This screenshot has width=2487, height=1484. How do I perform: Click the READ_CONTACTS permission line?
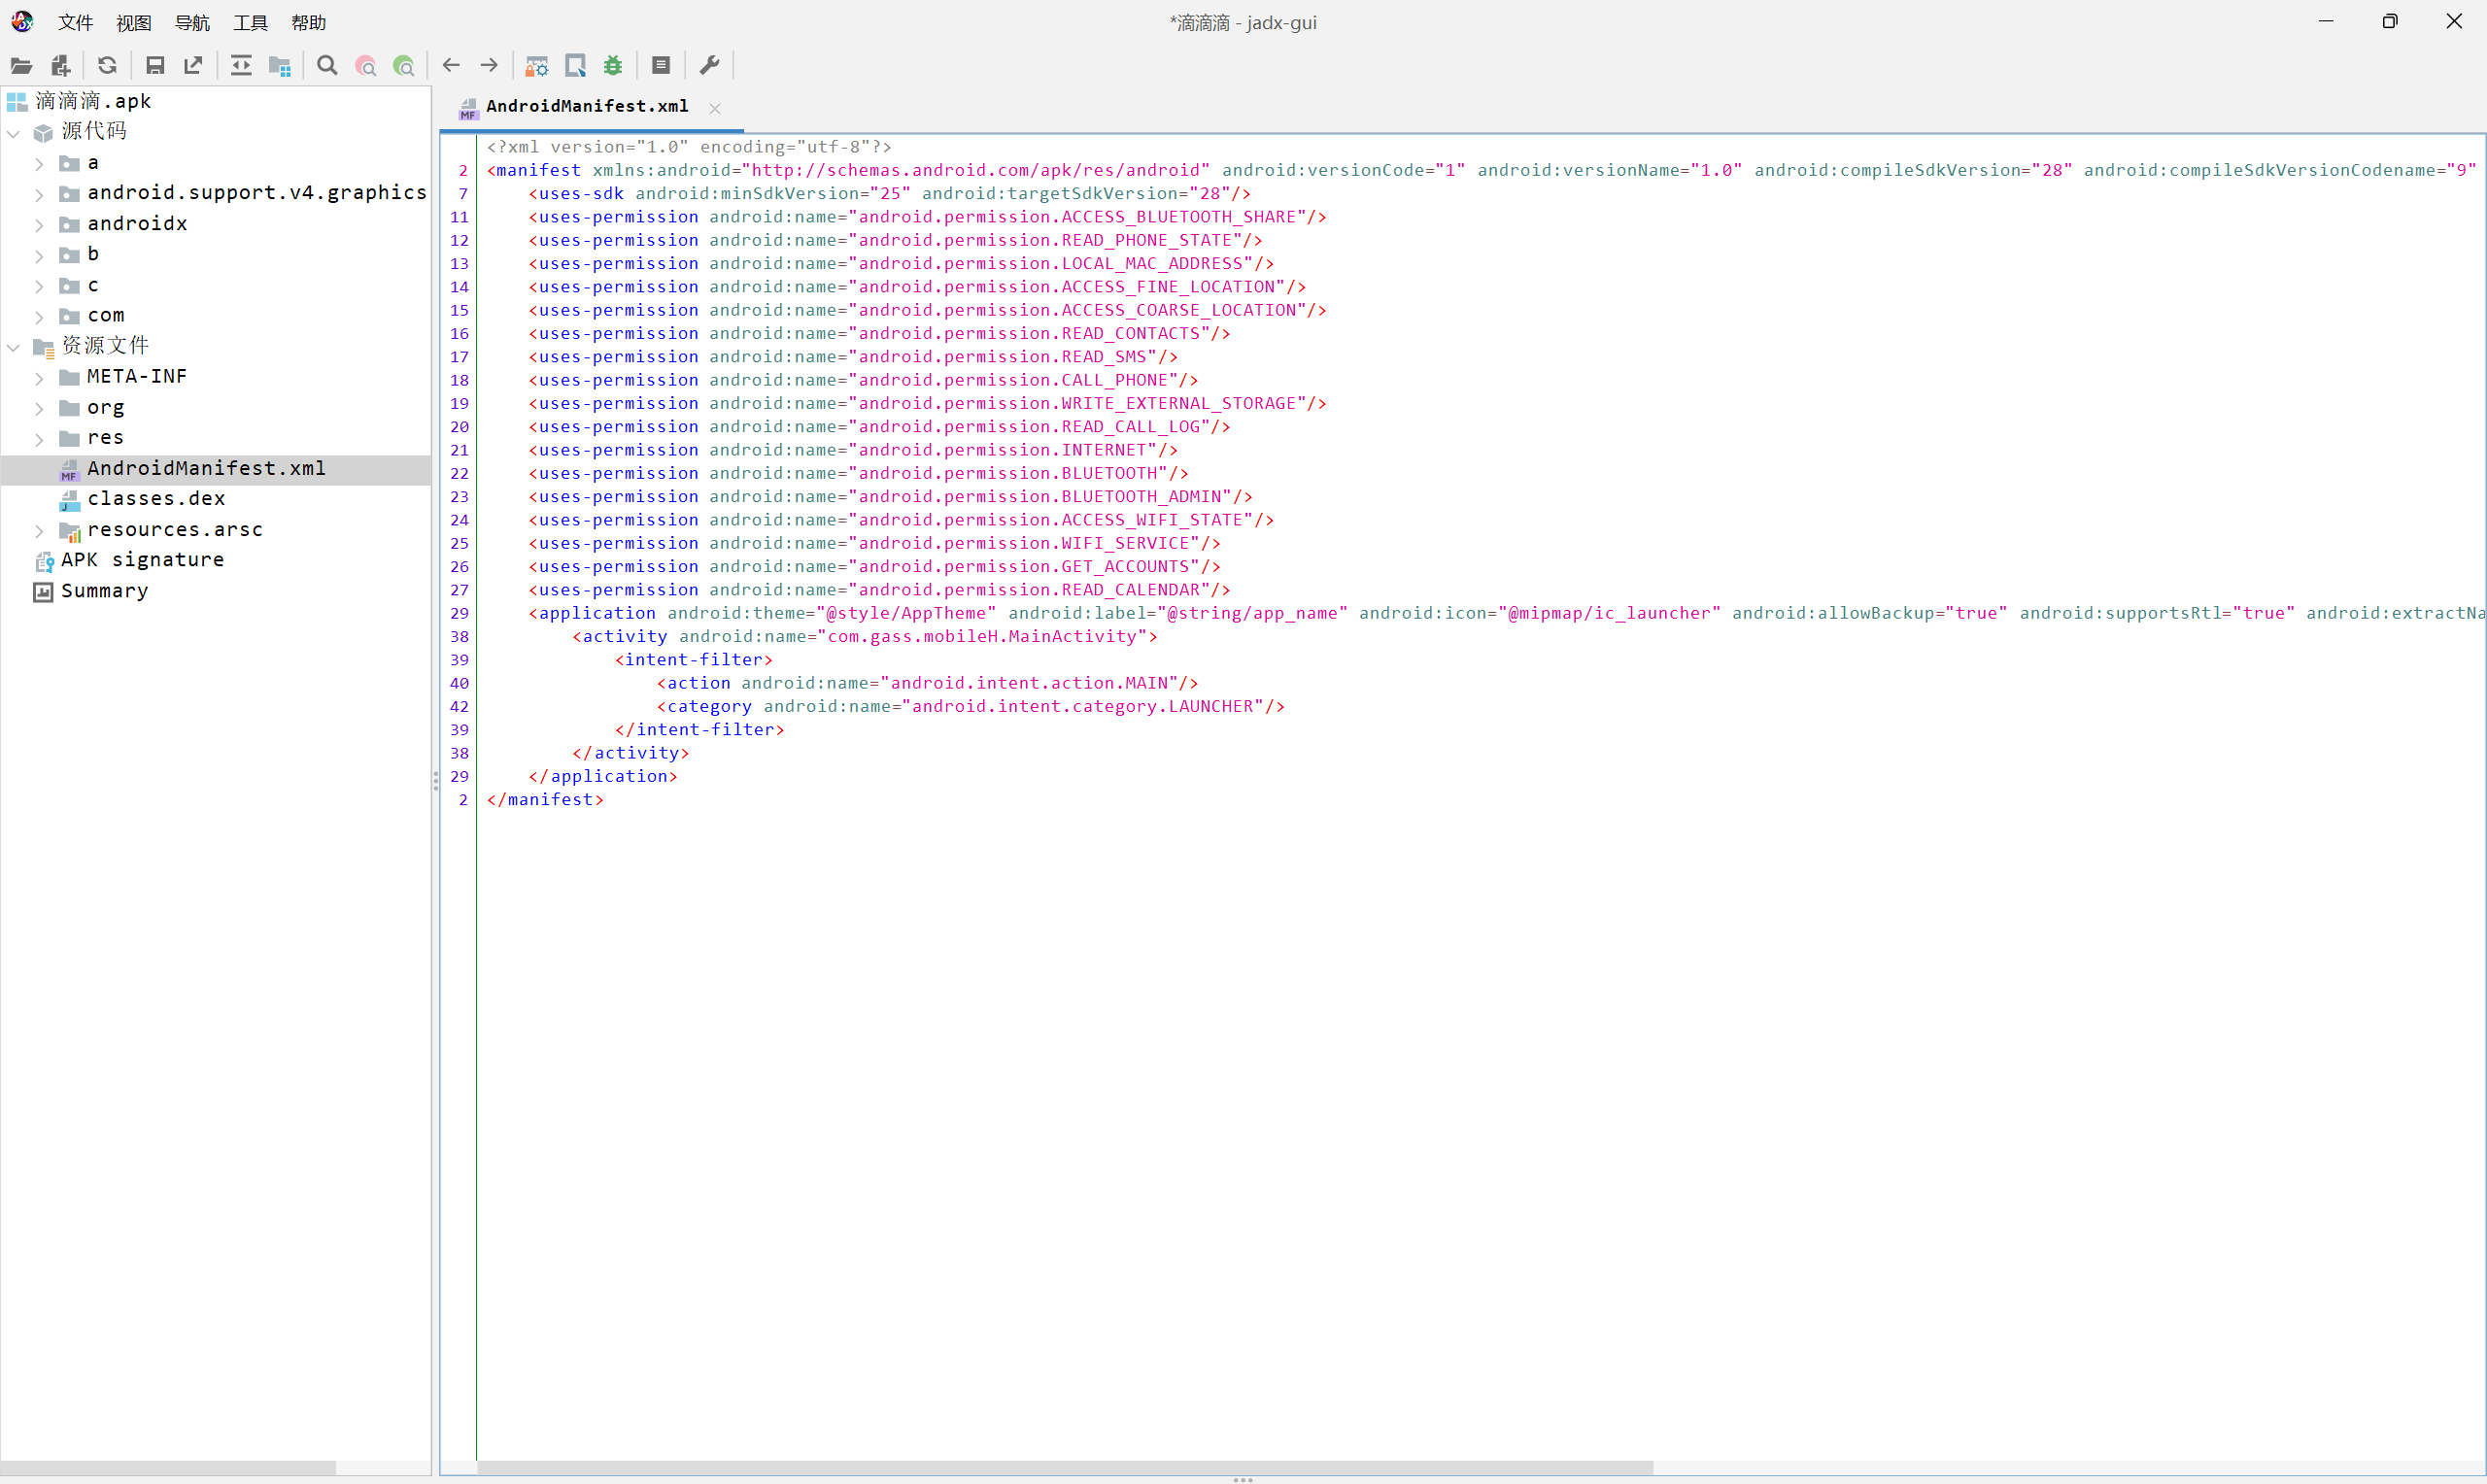(879, 334)
